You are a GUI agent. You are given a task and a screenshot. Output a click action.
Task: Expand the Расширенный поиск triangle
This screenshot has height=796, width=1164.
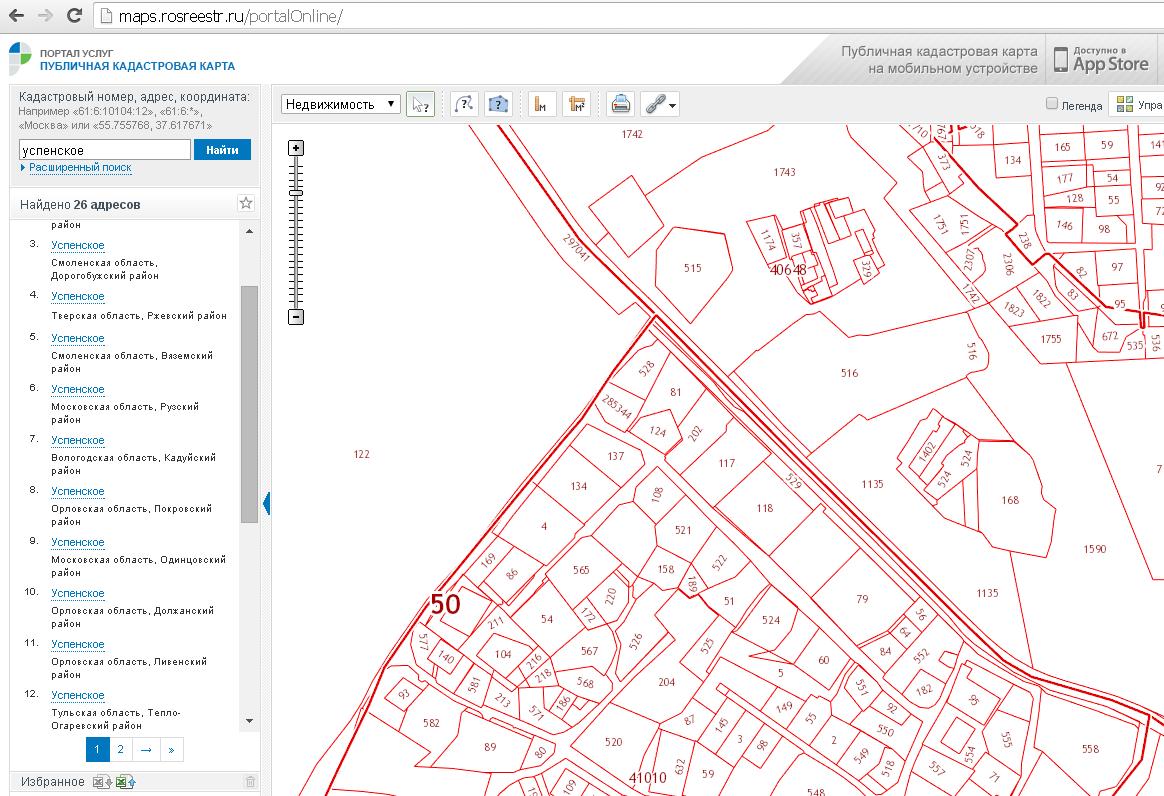click(23, 168)
